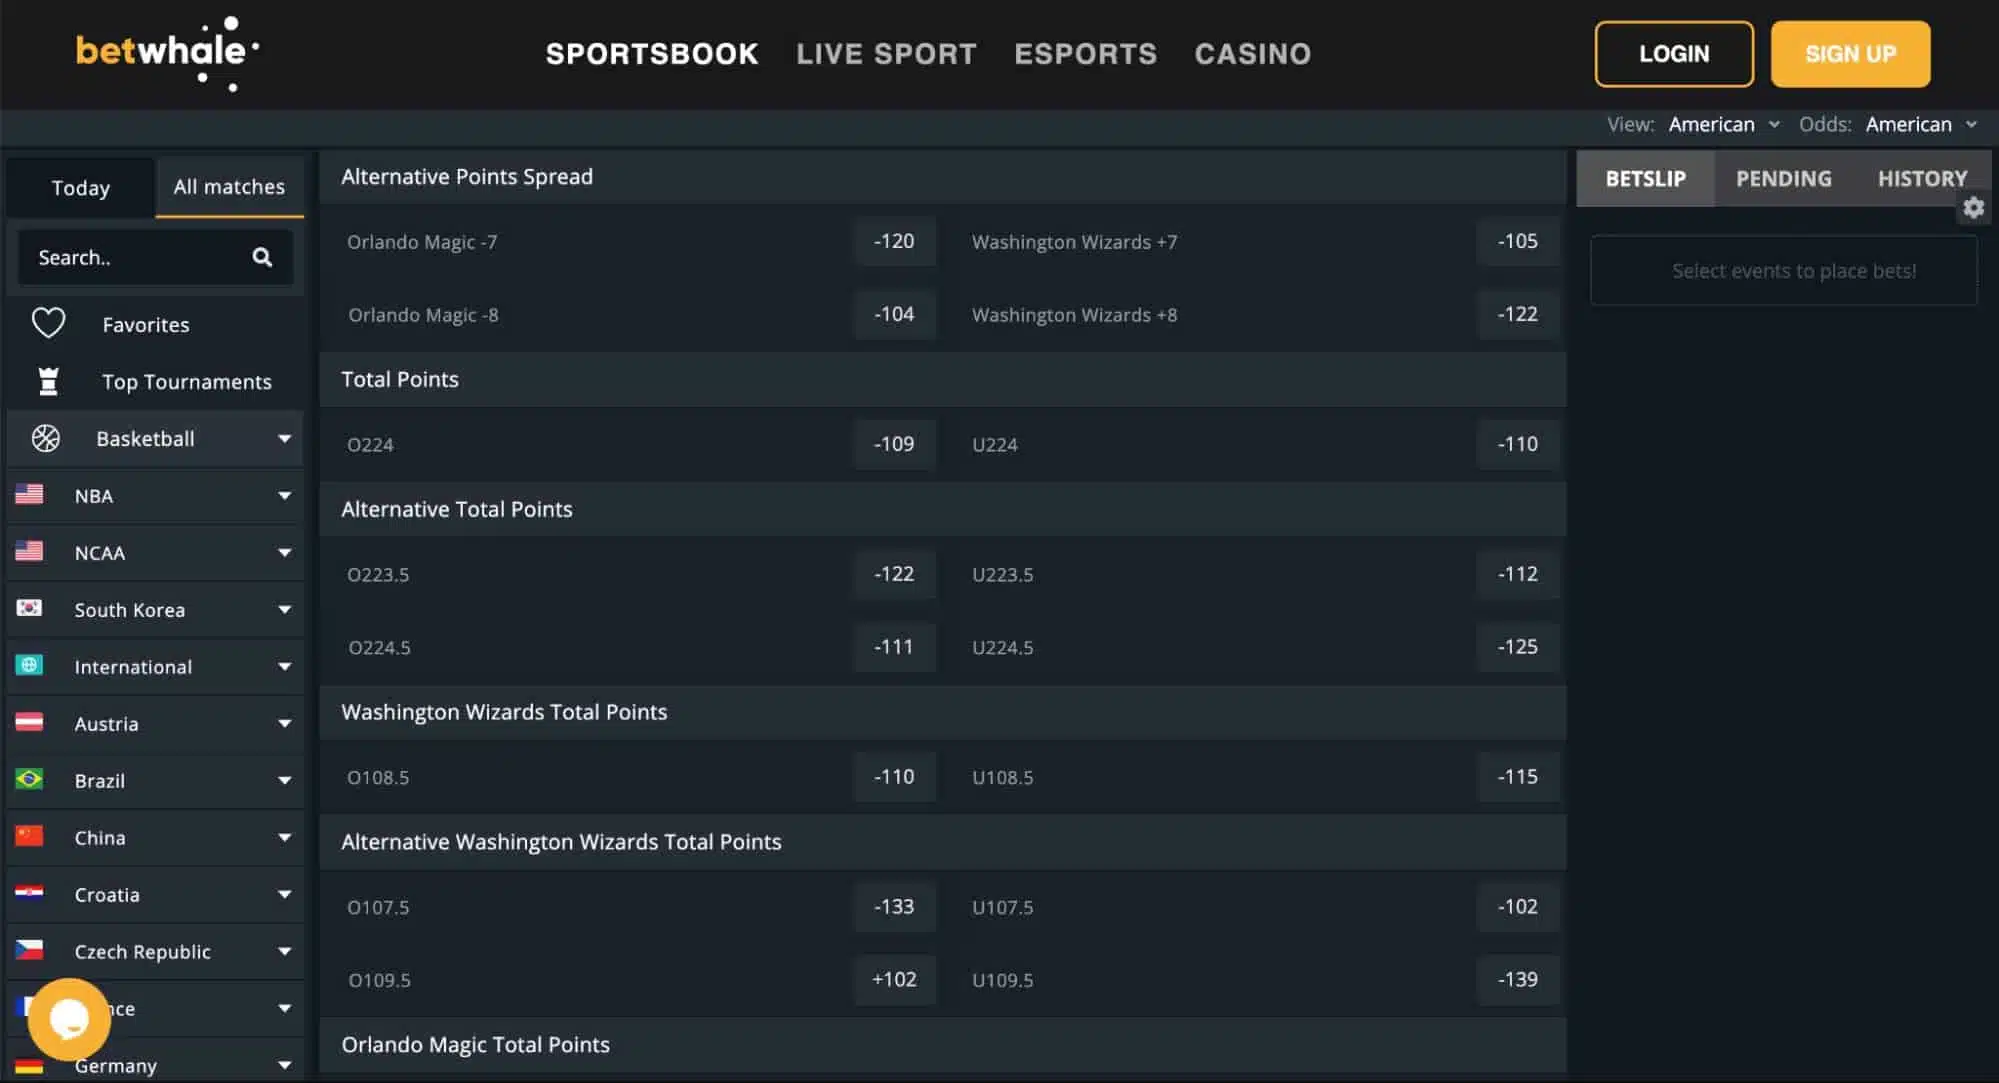The width and height of the screenshot is (1999, 1083).
Task: Click the Basketball sport icon
Action: [x=47, y=437]
